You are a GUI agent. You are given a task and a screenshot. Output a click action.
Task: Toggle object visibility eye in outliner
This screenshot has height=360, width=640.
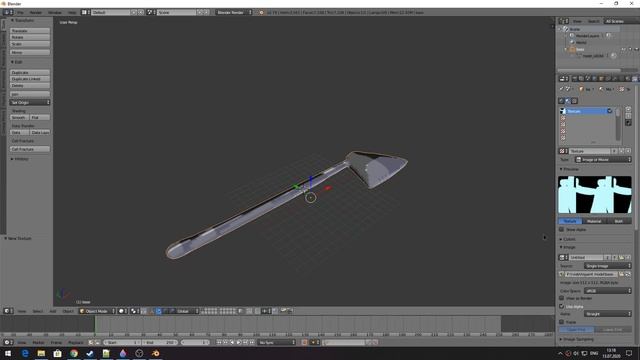(x=623, y=49)
